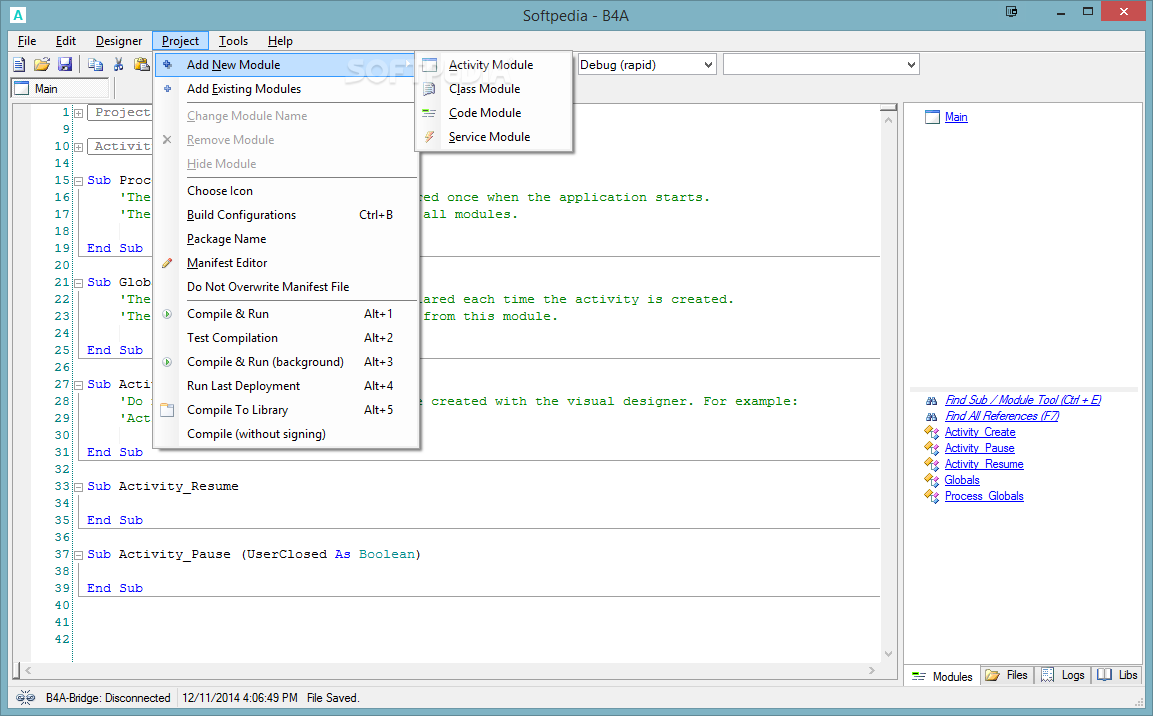Click the Main module icon in Modules list
Viewport: 1153px width, 716px height.
932,117
